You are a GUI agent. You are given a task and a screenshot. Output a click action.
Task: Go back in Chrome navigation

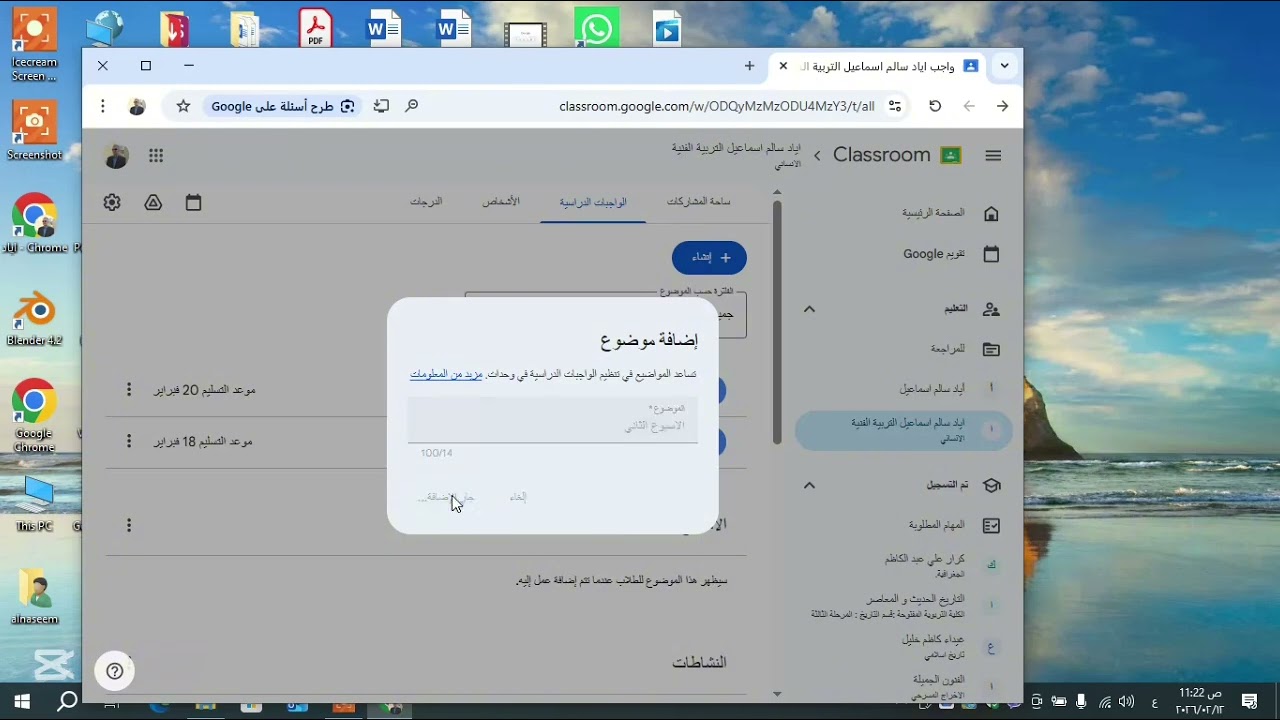coord(969,106)
